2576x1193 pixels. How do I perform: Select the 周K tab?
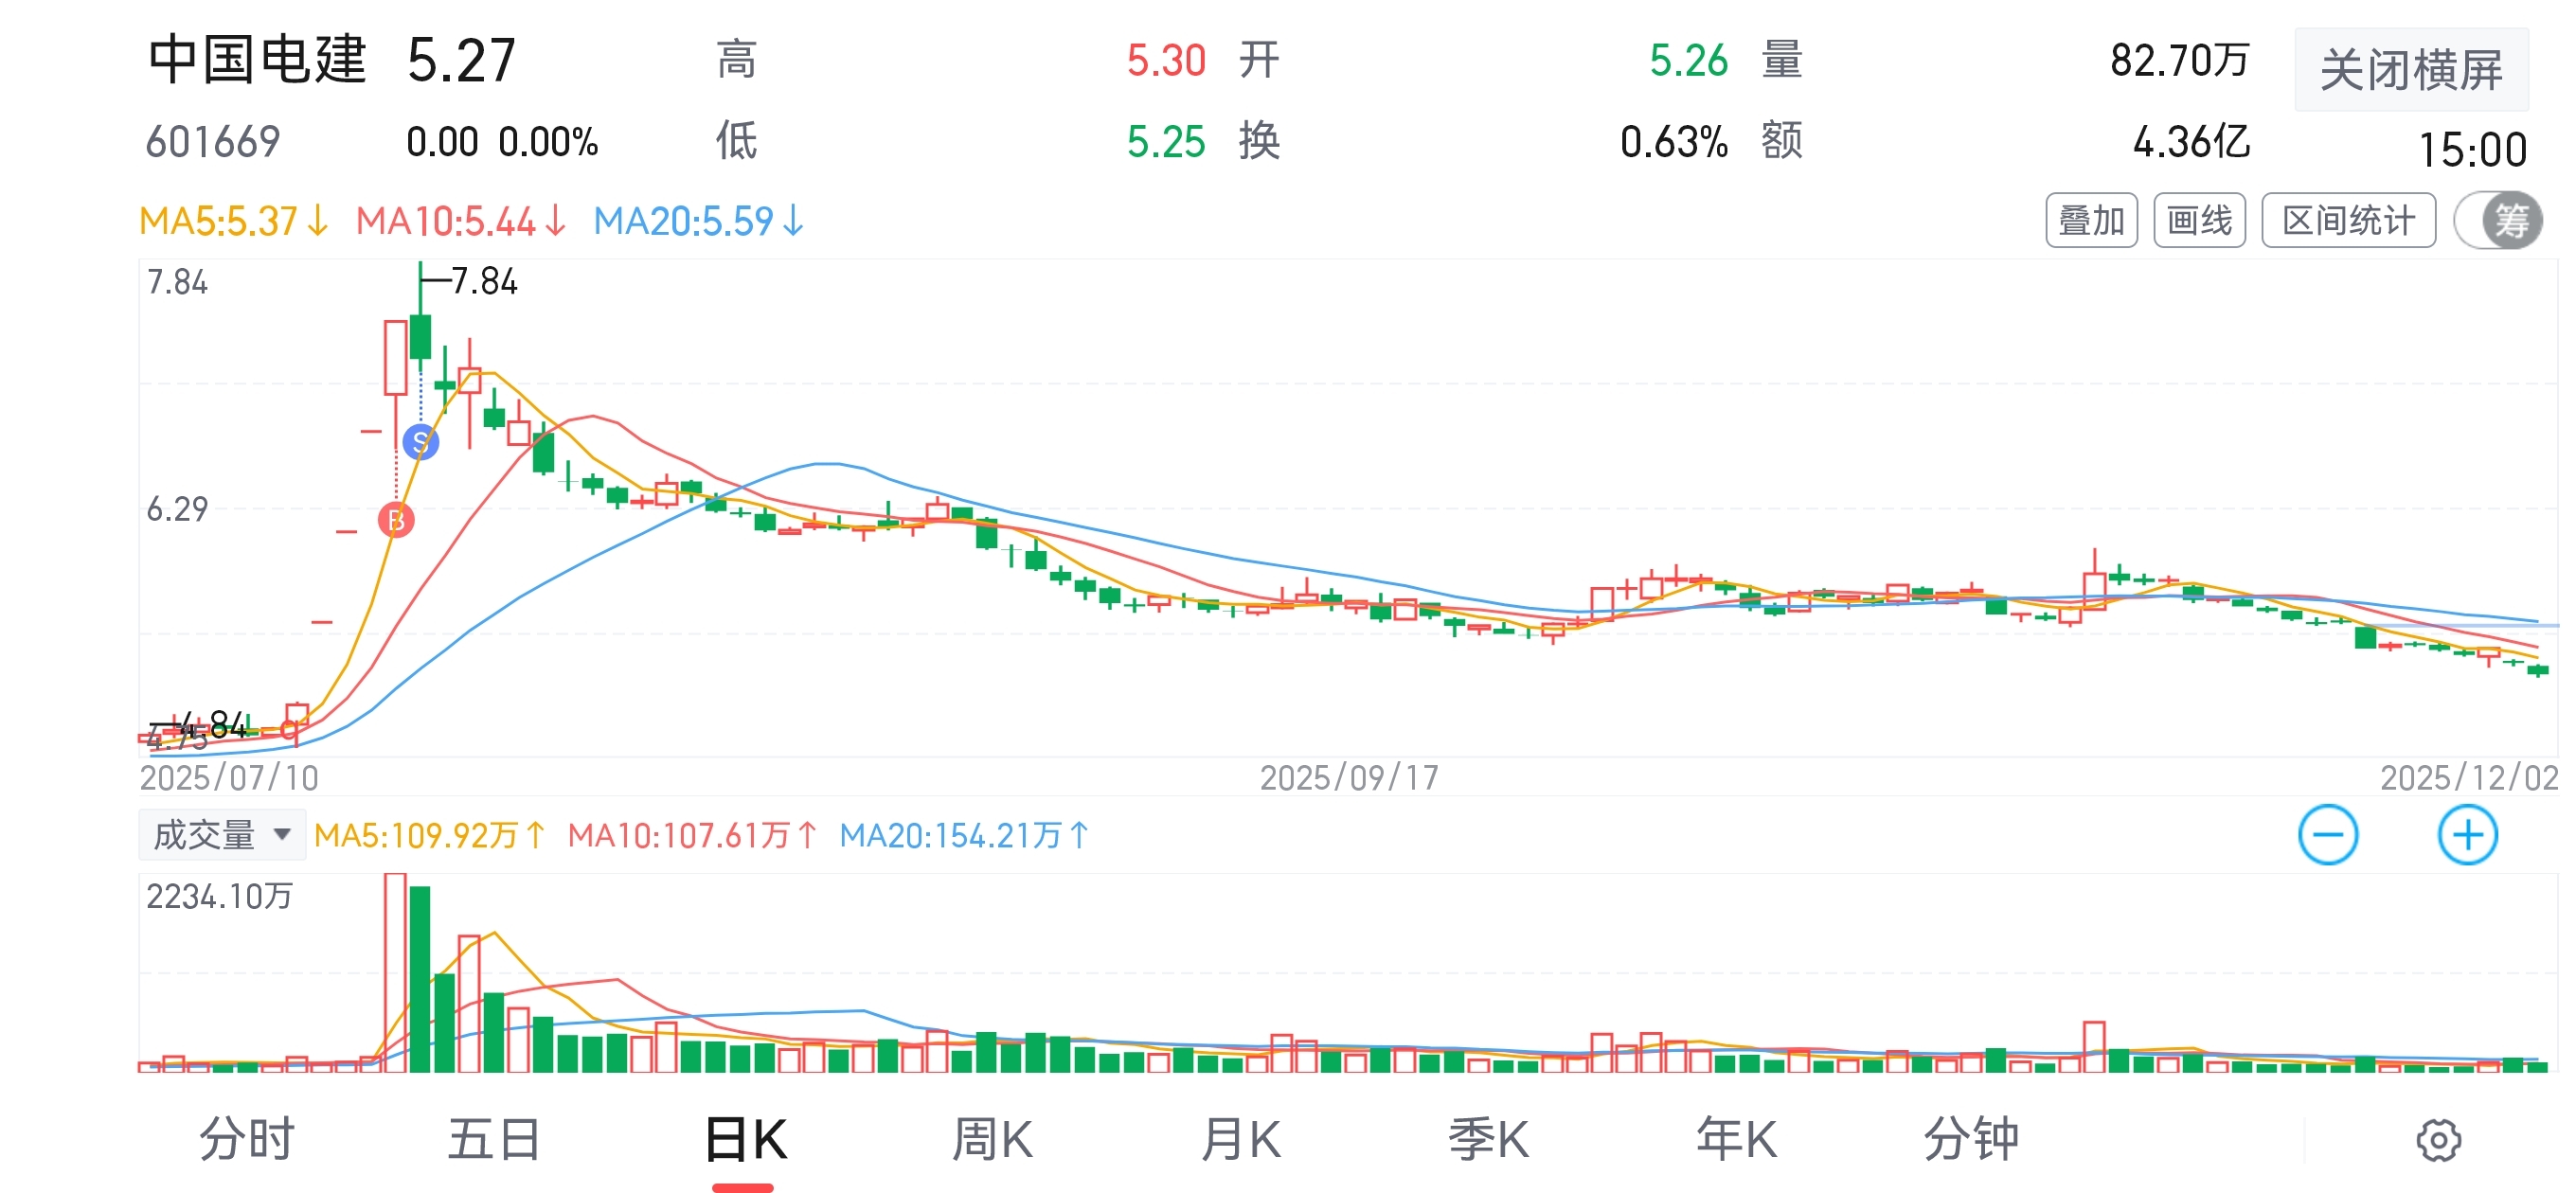tap(991, 1138)
